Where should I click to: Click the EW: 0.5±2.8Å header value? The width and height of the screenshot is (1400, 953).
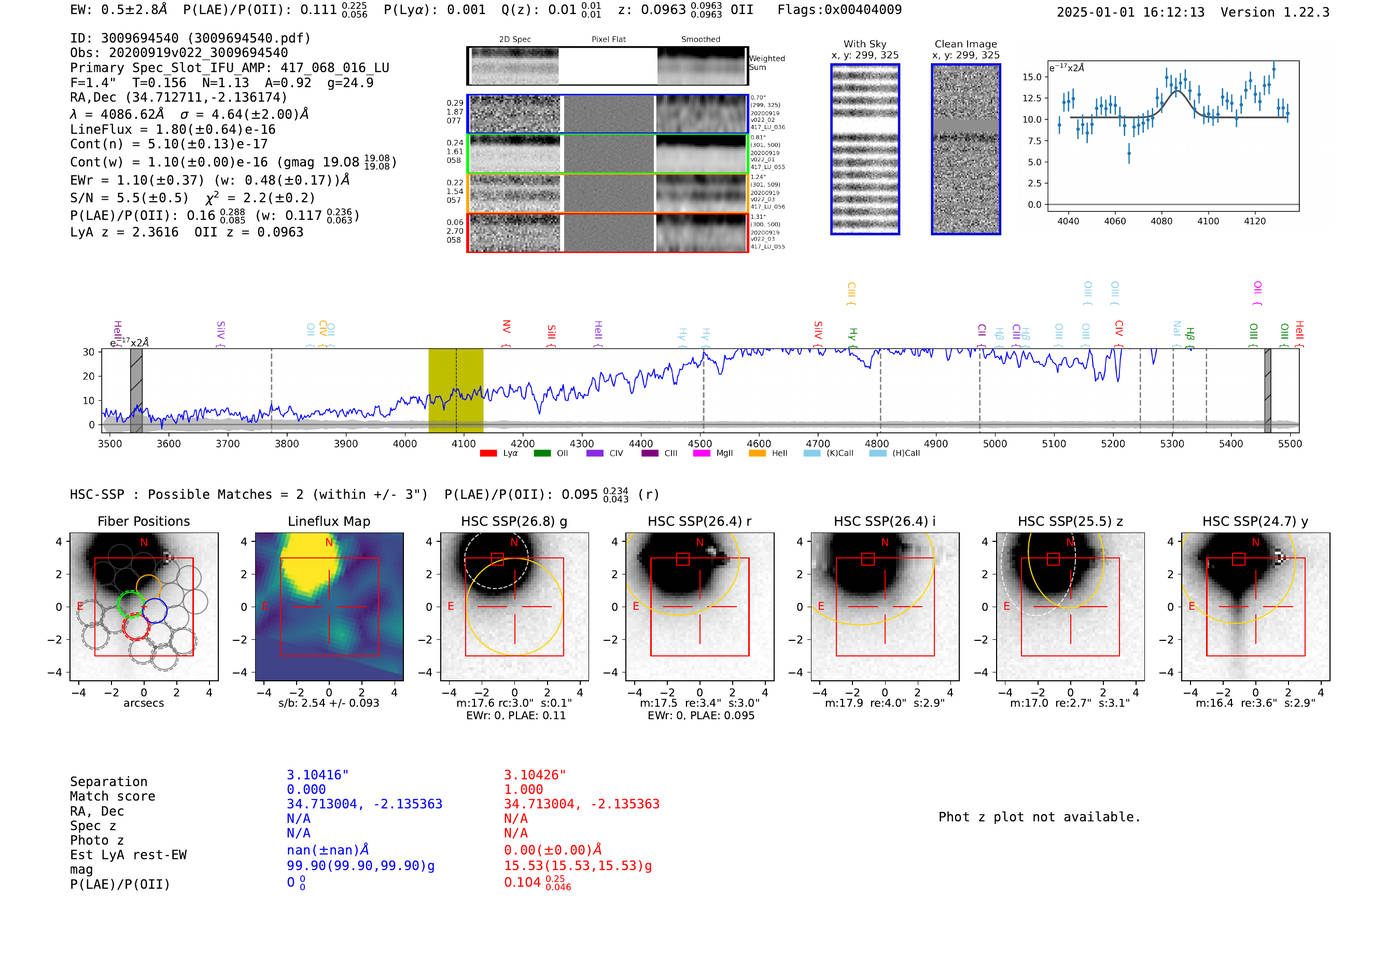click(x=119, y=9)
